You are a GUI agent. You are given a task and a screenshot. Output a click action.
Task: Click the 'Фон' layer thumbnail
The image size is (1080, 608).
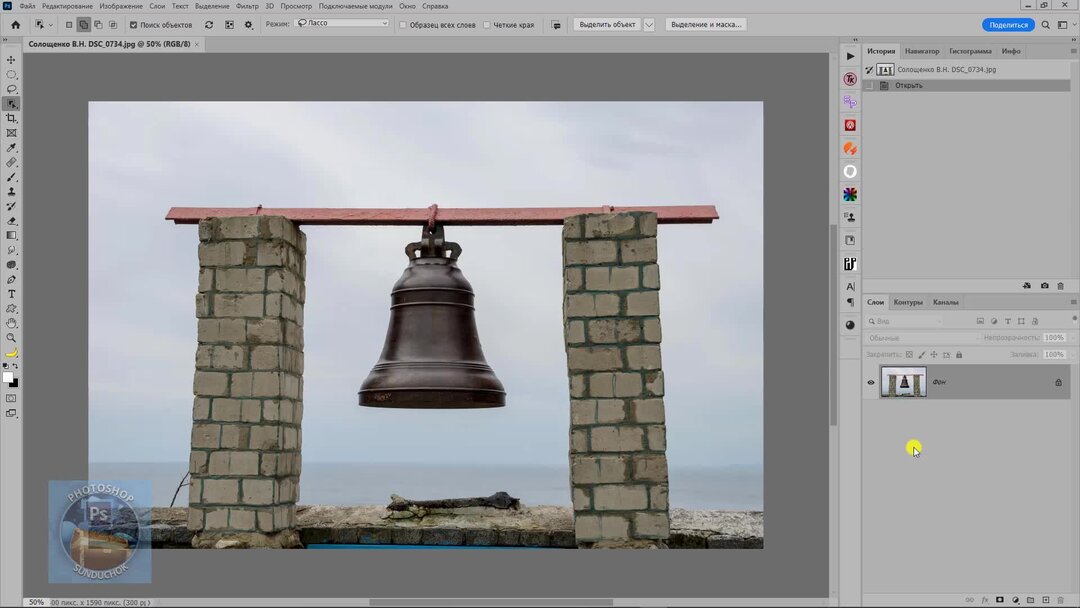tap(904, 382)
